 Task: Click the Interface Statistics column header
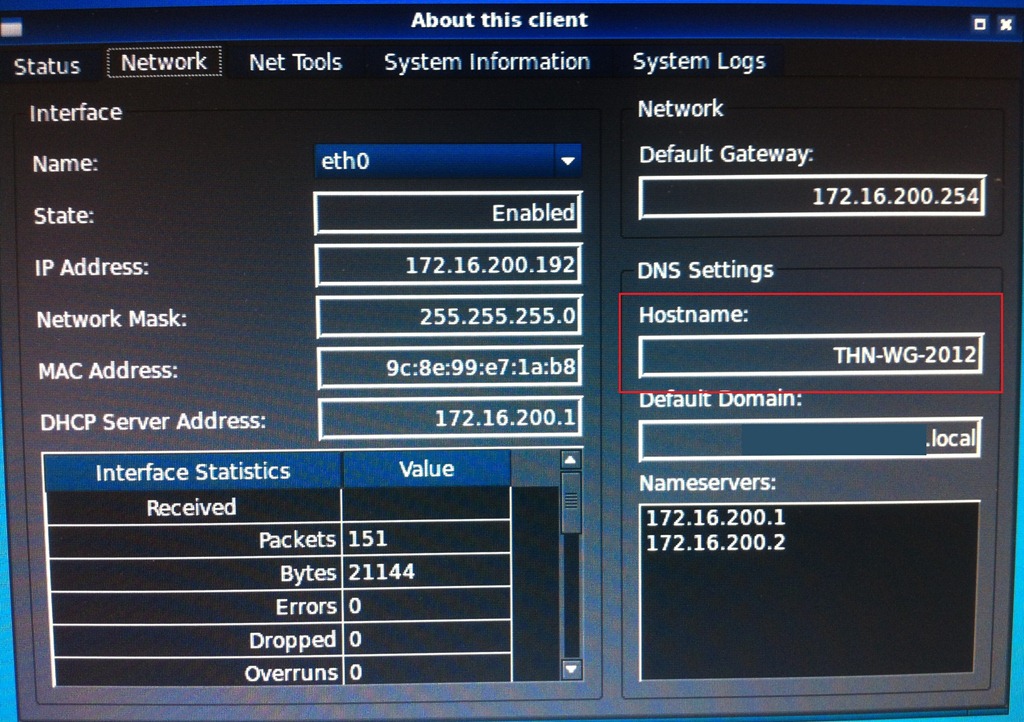coord(192,471)
